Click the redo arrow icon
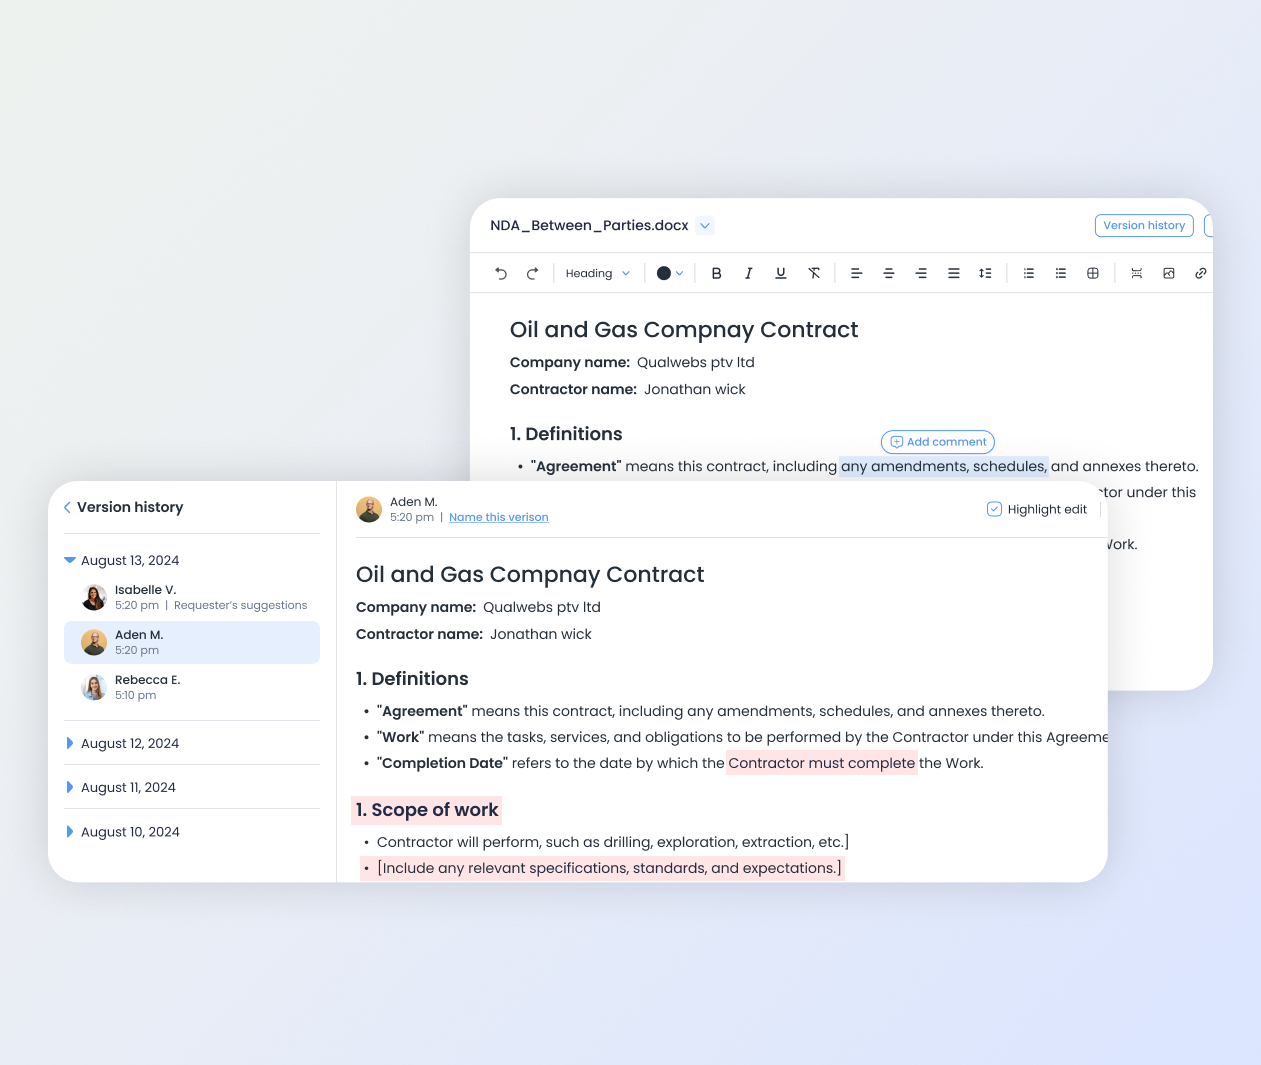 coord(533,273)
